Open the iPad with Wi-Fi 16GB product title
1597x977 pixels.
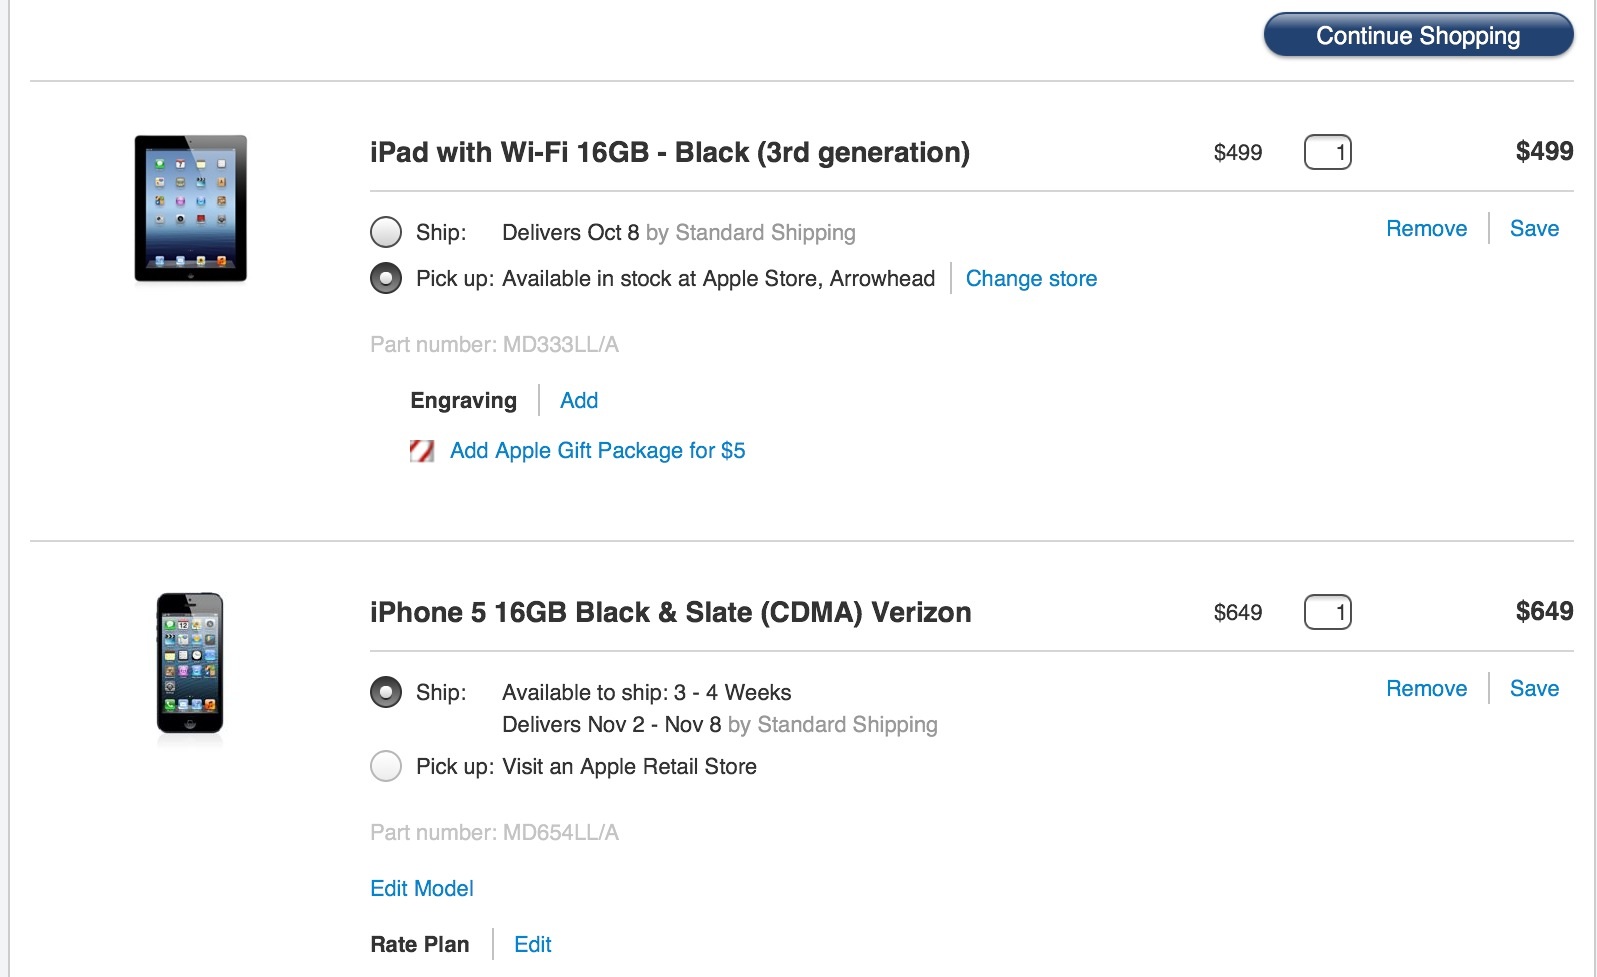click(670, 152)
